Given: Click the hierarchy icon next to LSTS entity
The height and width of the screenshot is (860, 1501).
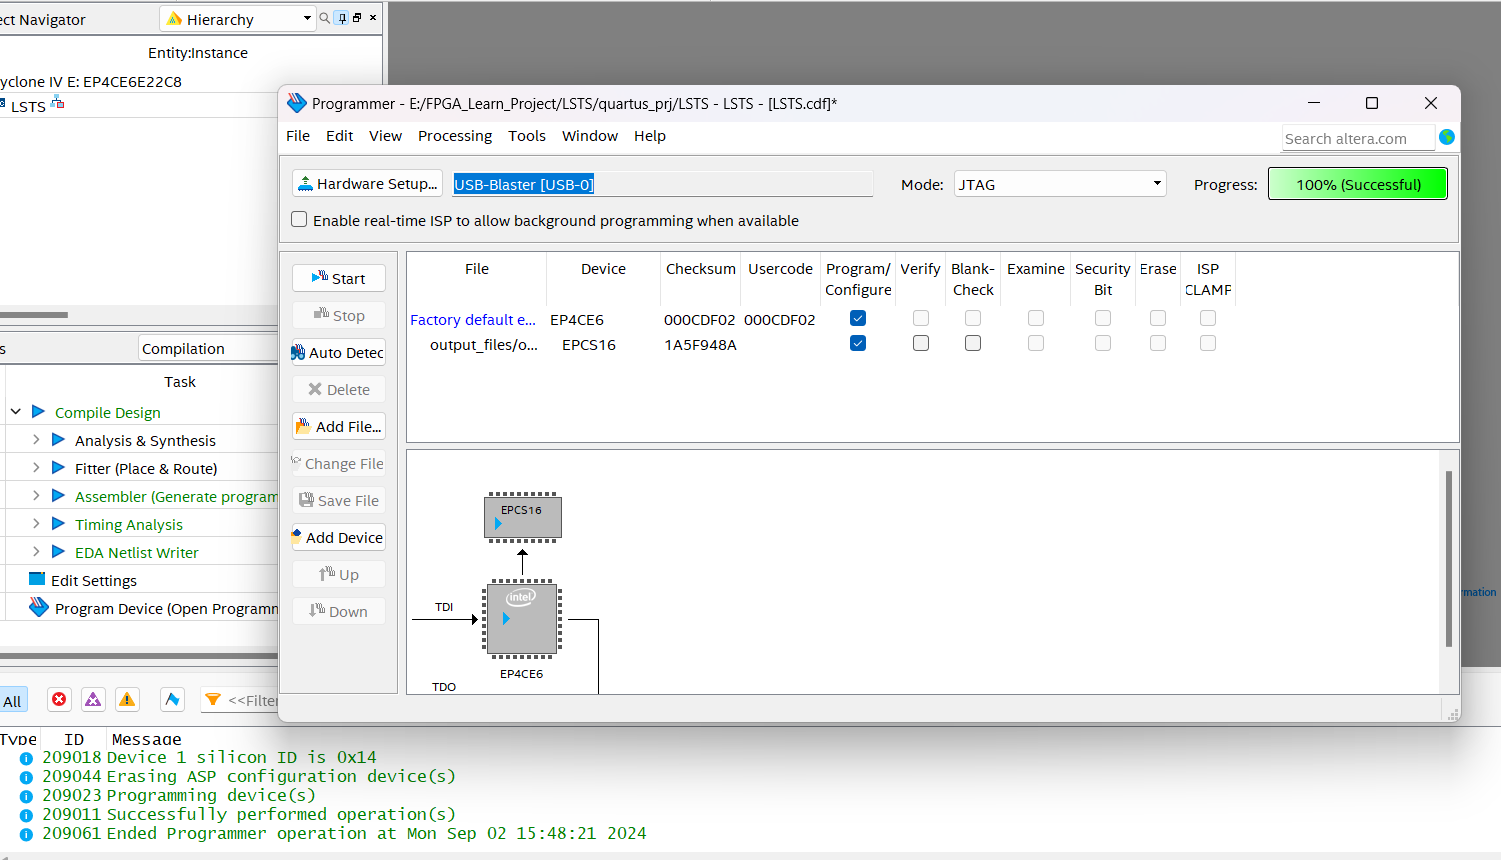Looking at the screenshot, I should tap(57, 103).
